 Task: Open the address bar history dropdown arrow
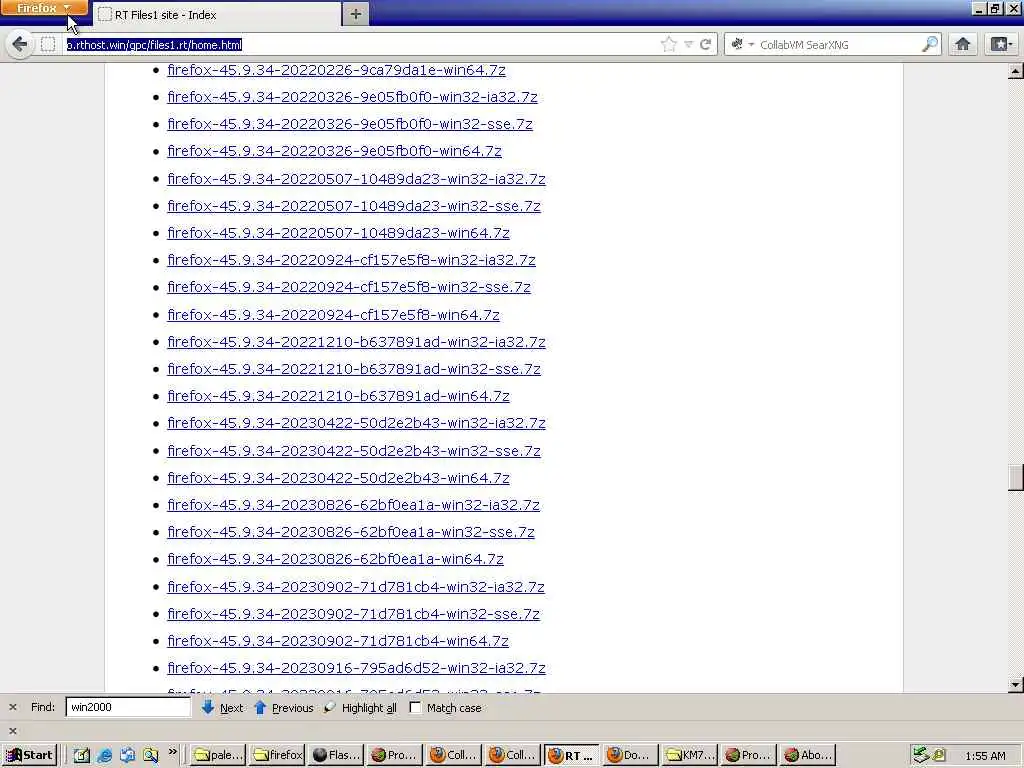(688, 44)
